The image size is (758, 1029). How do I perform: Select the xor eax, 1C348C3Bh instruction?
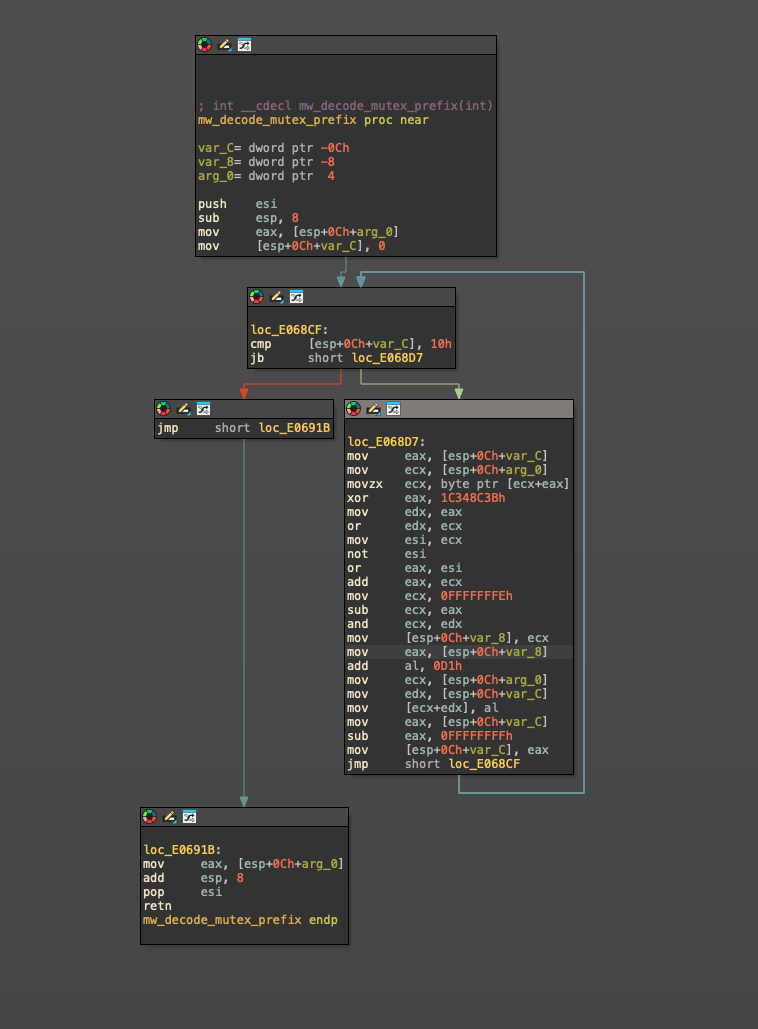[426, 498]
